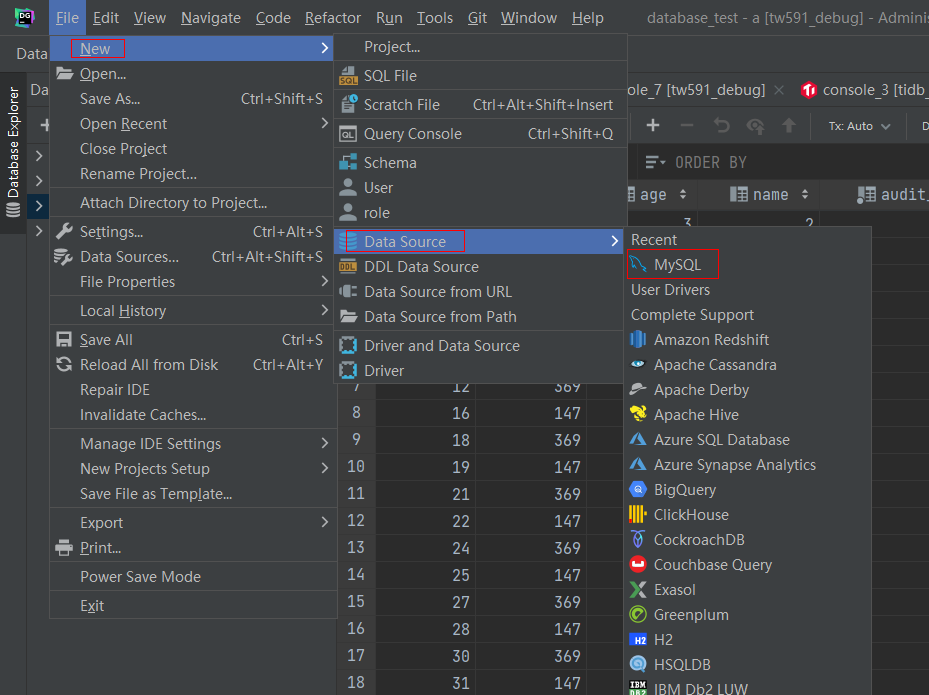Open the Help menu

click(588, 18)
